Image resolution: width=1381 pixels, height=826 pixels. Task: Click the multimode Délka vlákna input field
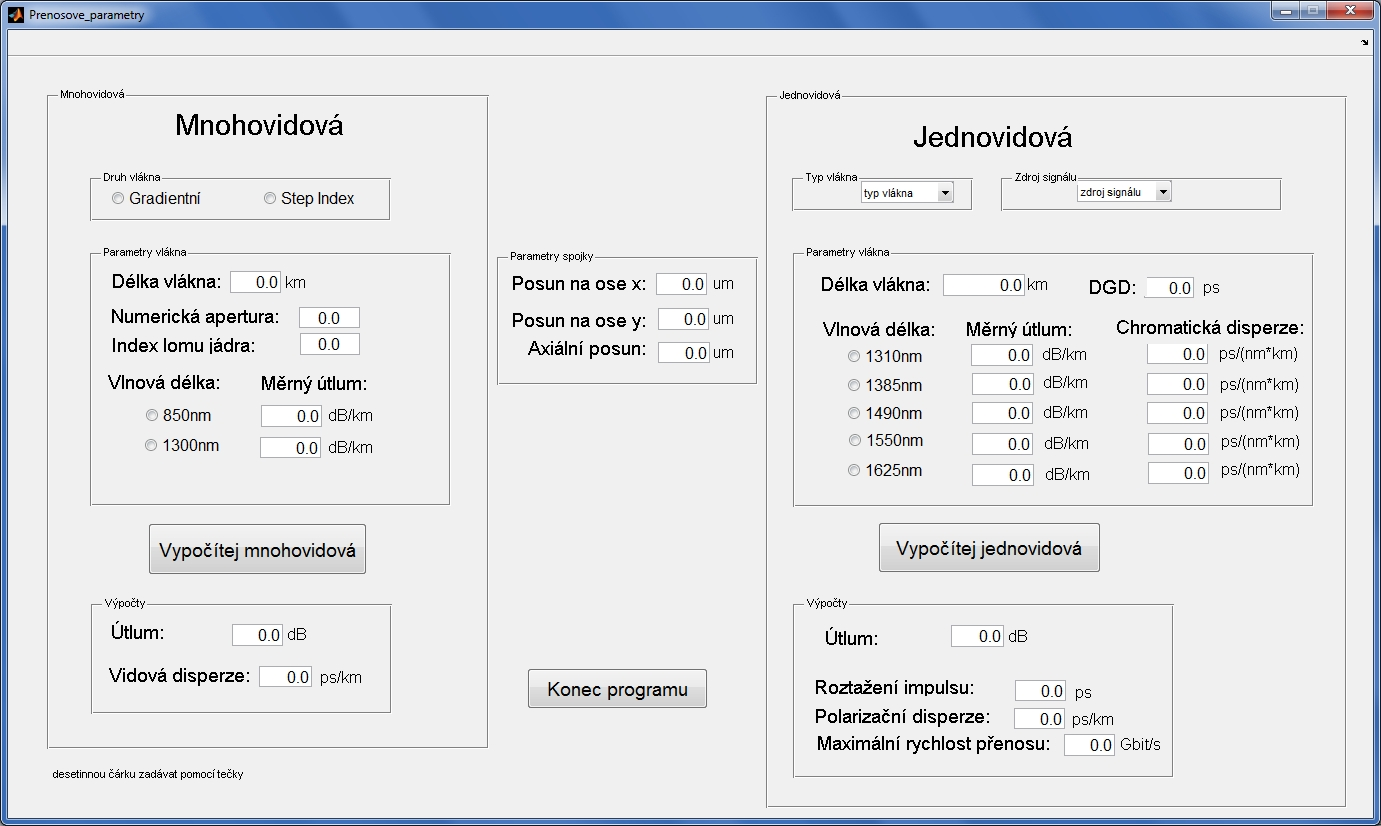coord(256,282)
